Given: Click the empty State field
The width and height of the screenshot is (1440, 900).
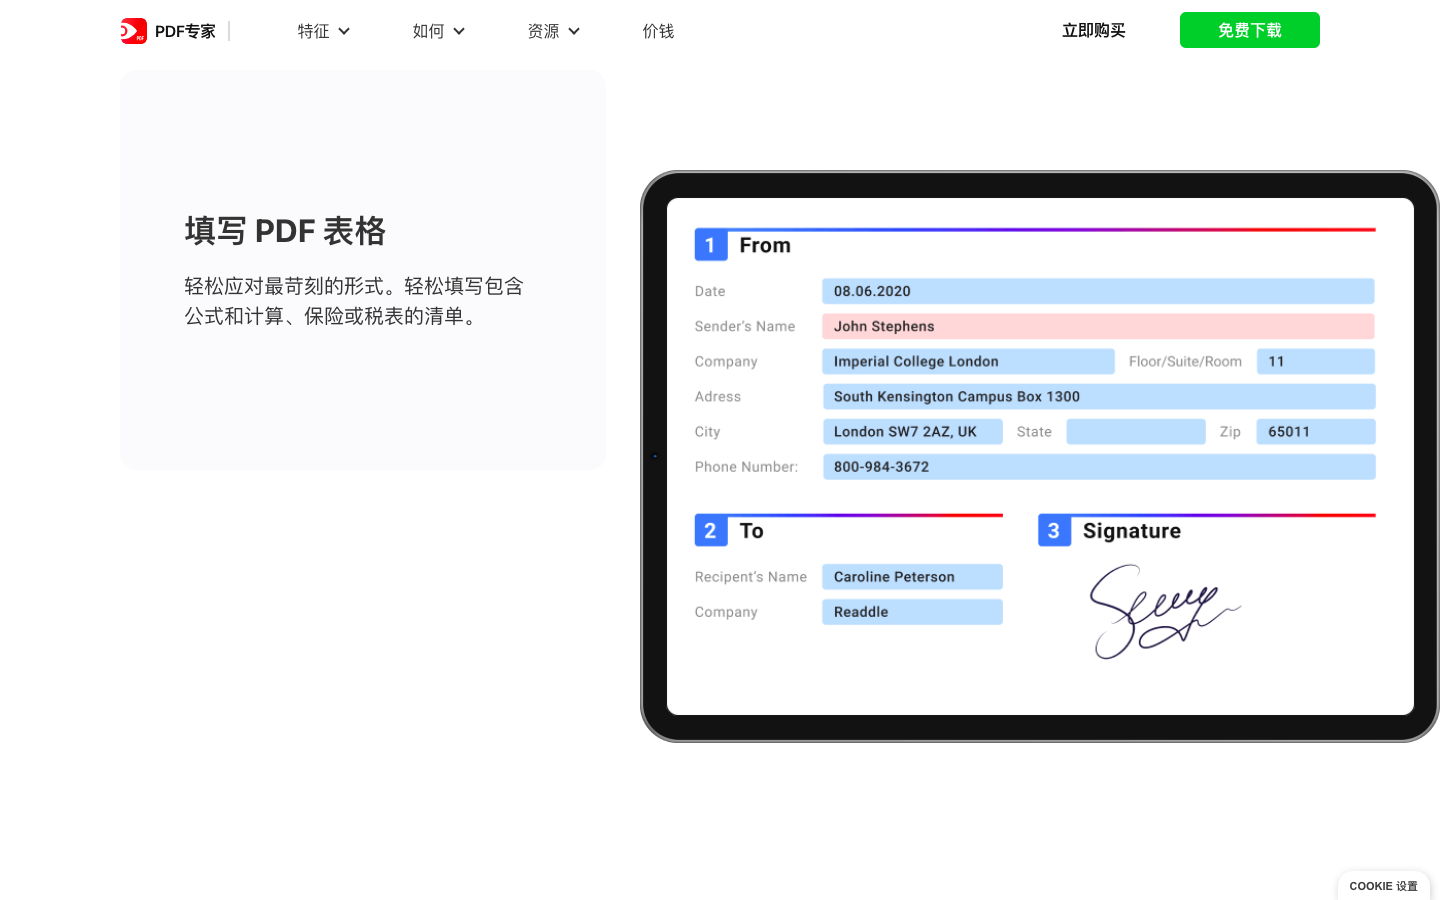Looking at the screenshot, I should (x=1135, y=432).
